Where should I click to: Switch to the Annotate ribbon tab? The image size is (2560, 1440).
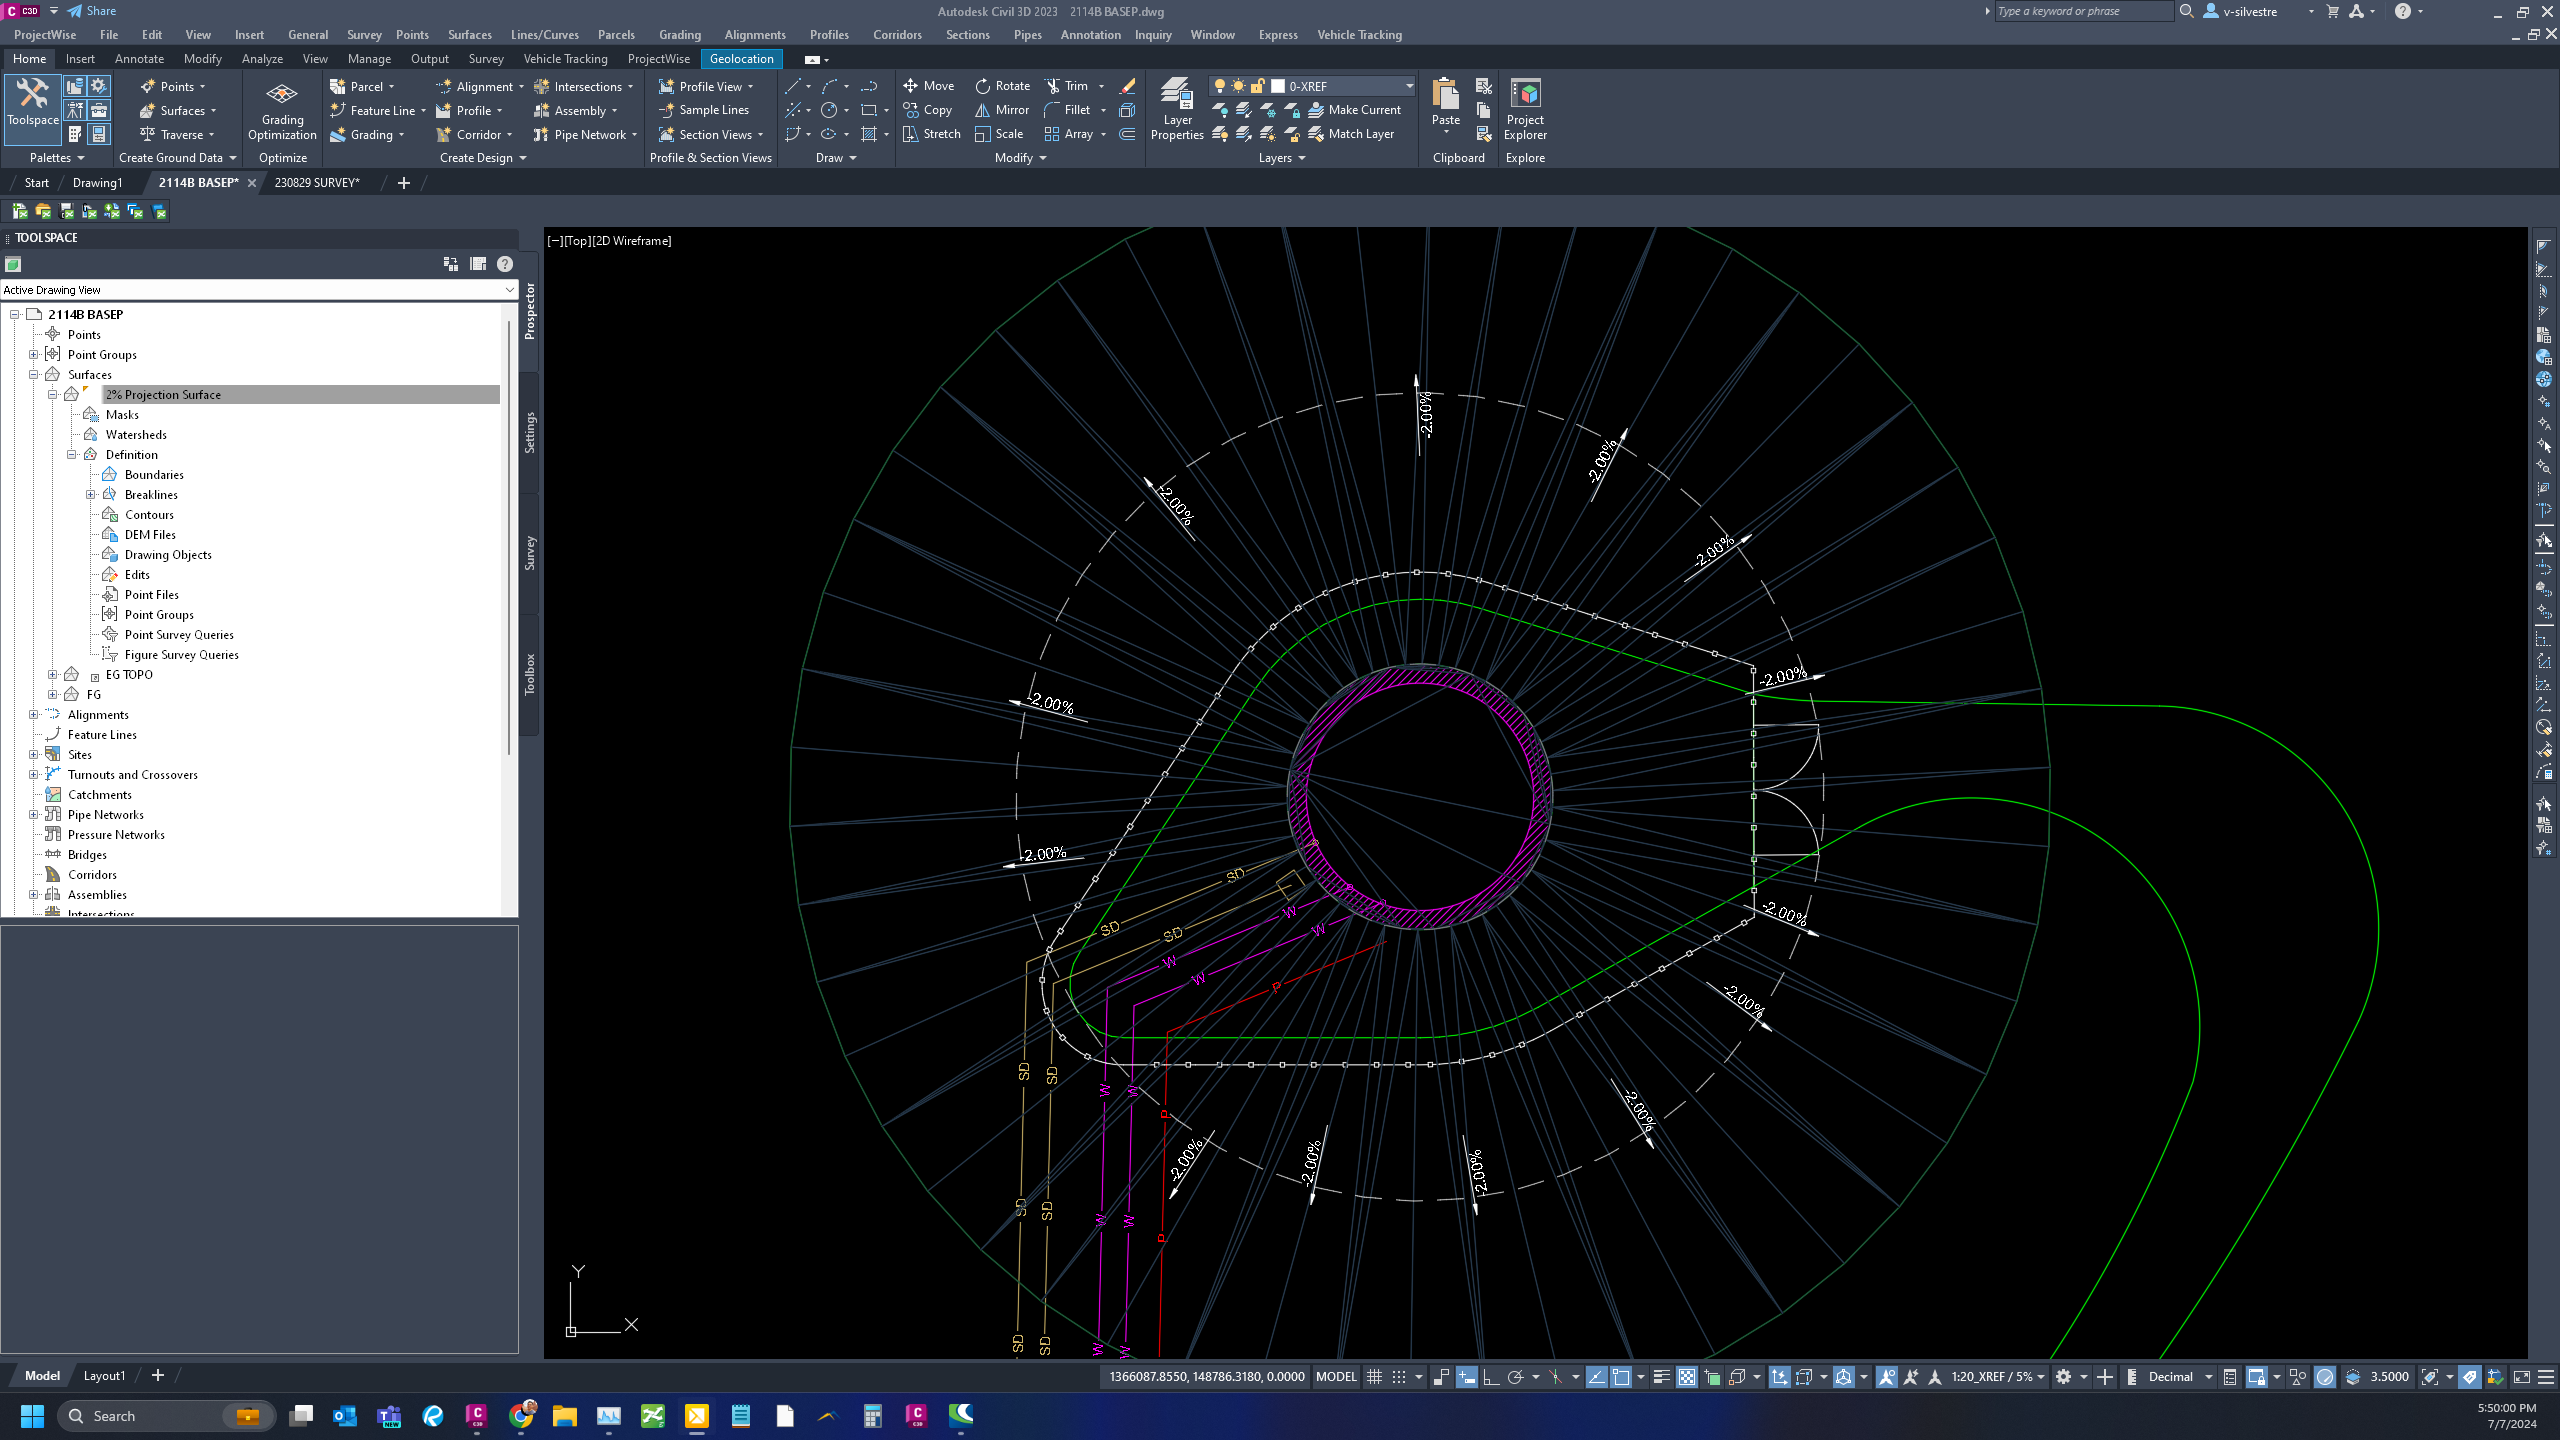(139, 58)
